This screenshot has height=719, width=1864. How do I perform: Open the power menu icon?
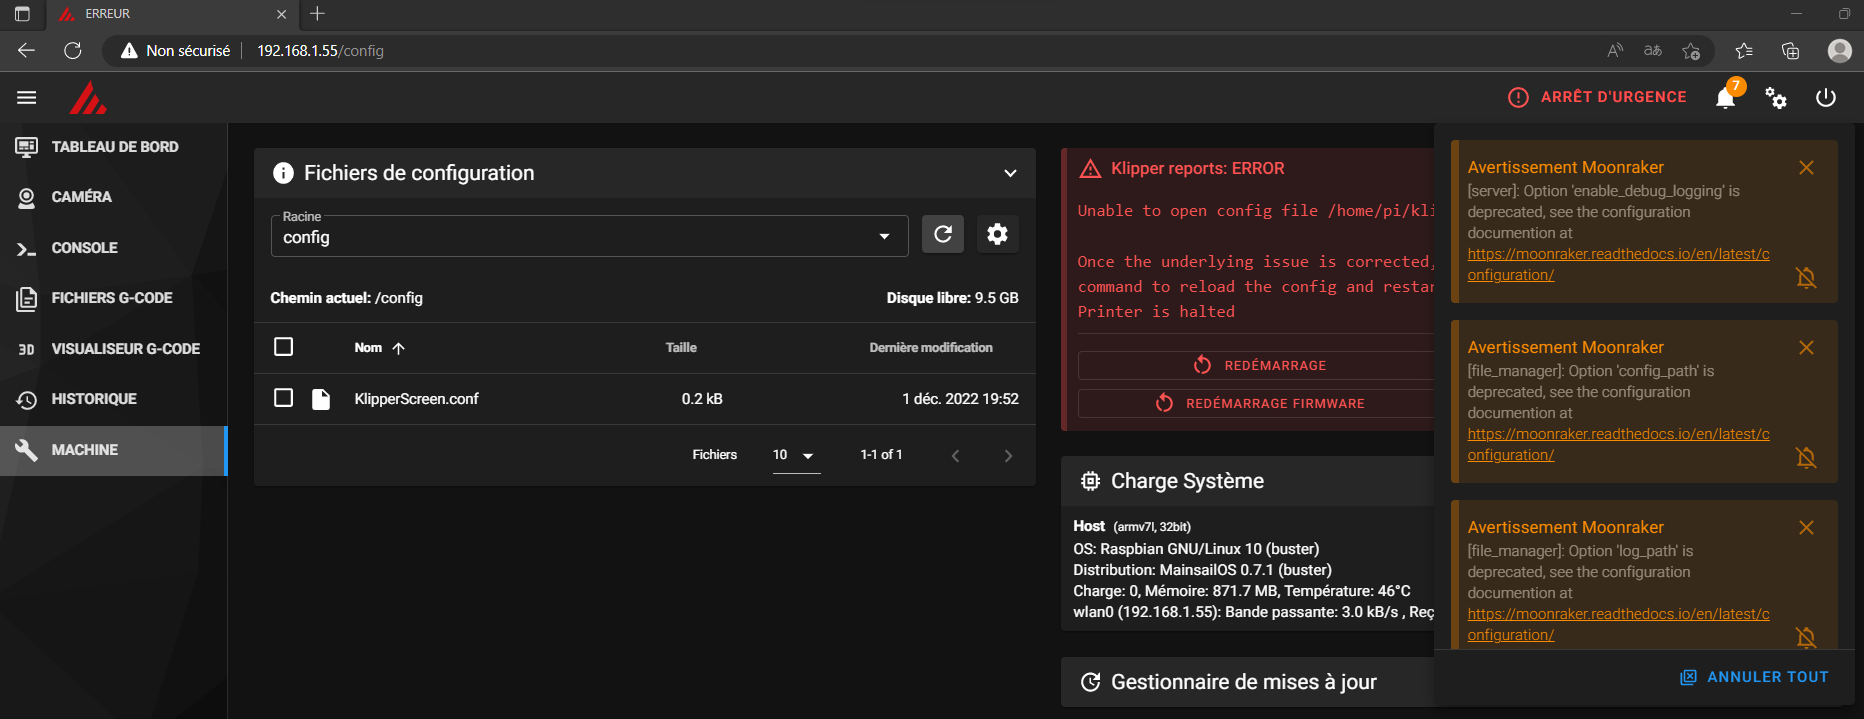pos(1826,97)
